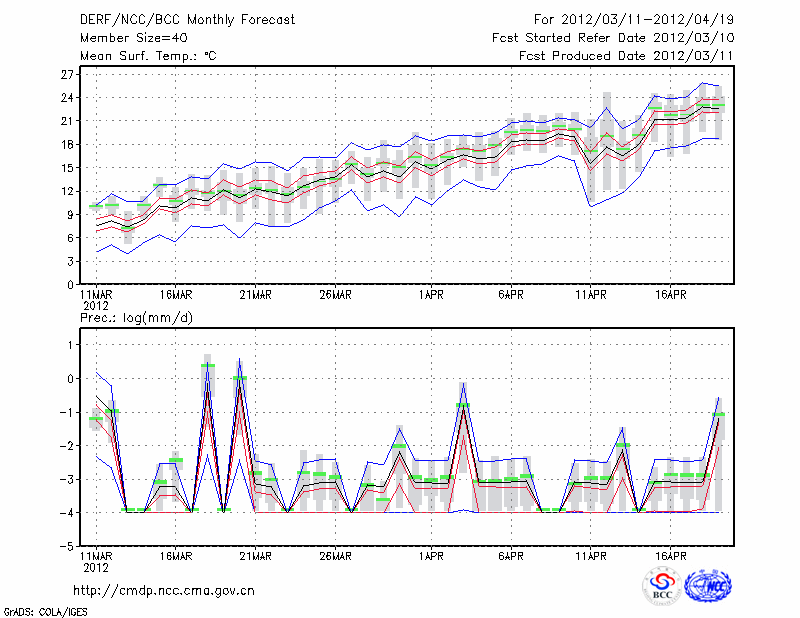Click the 2012 year label below precipitation chart
The height and width of the screenshot is (618, 800).
coord(95,567)
